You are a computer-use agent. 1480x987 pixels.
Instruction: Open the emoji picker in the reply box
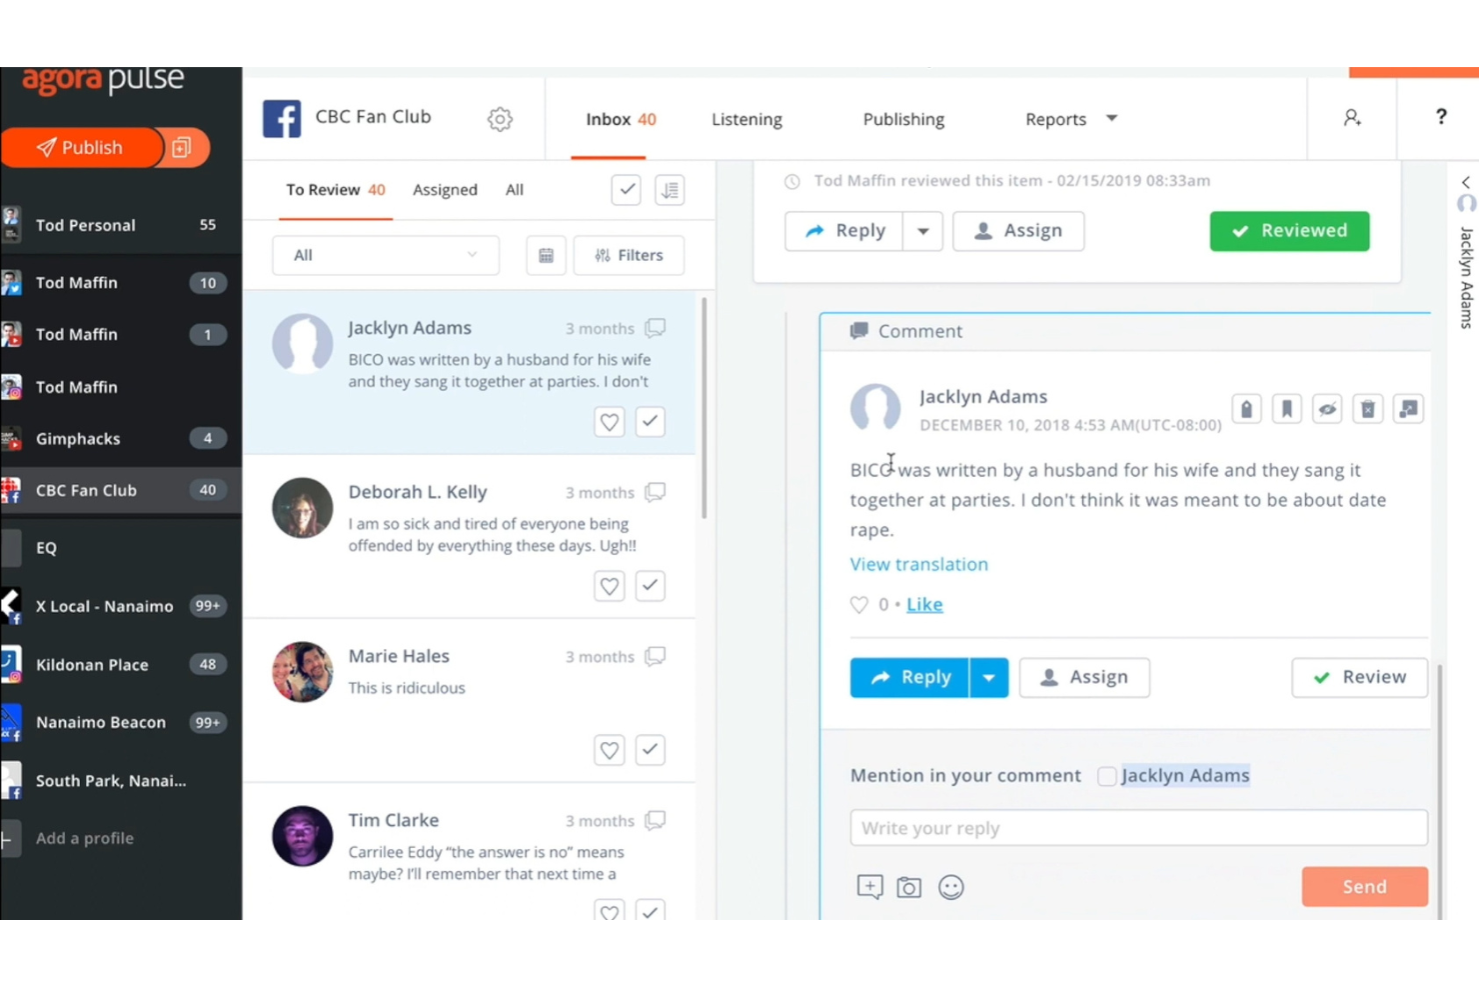tap(951, 886)
